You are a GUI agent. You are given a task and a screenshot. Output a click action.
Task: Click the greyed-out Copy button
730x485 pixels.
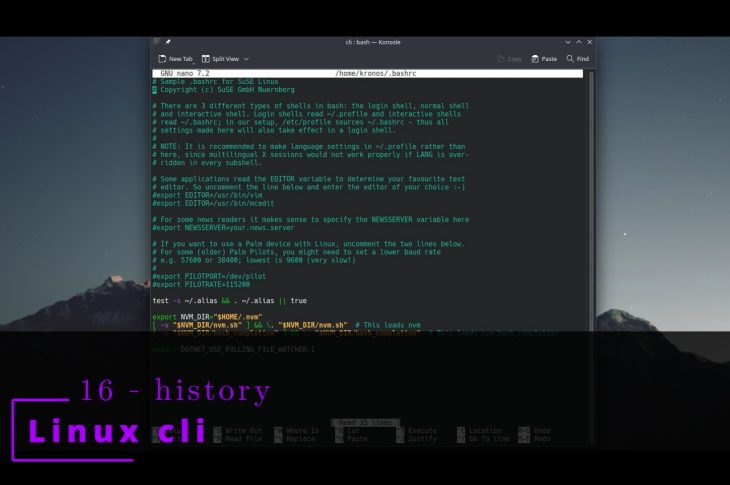click(x=510, y=59)
